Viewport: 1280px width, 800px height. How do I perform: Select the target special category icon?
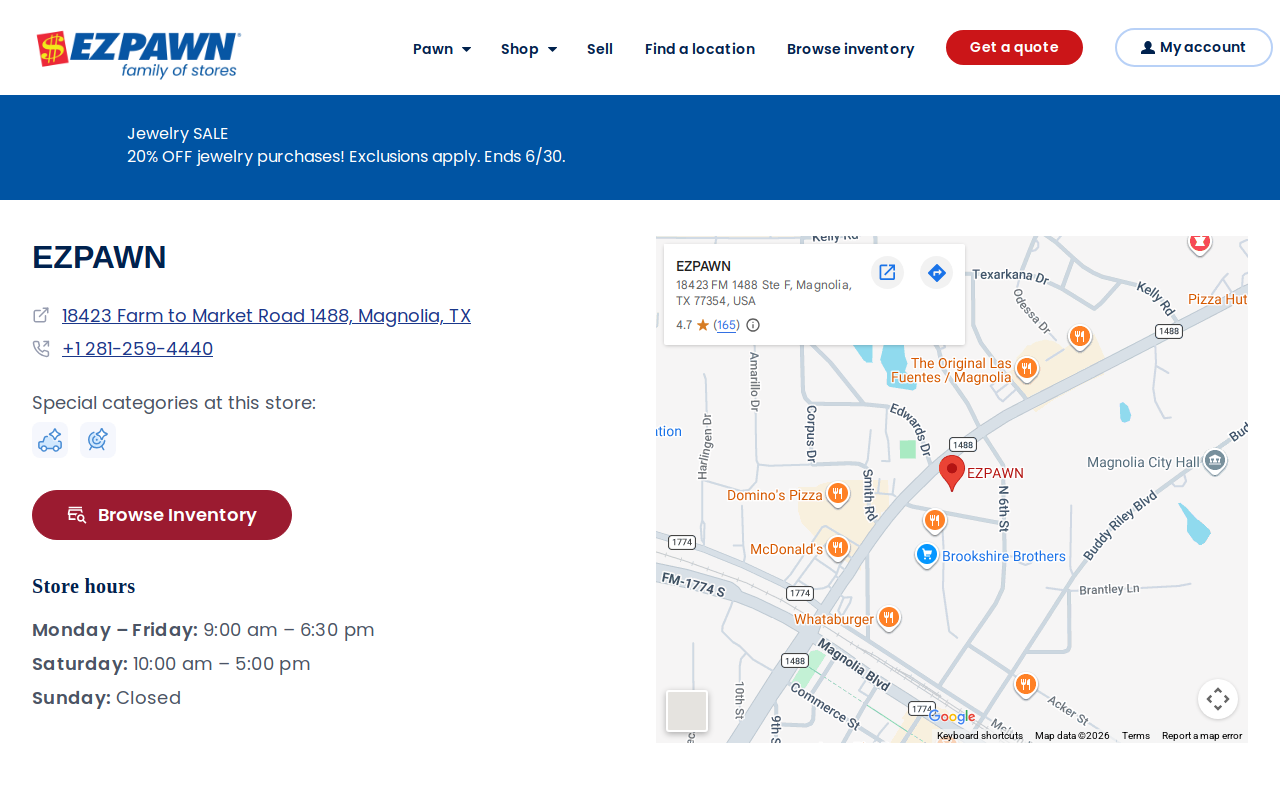pos(98,440)
